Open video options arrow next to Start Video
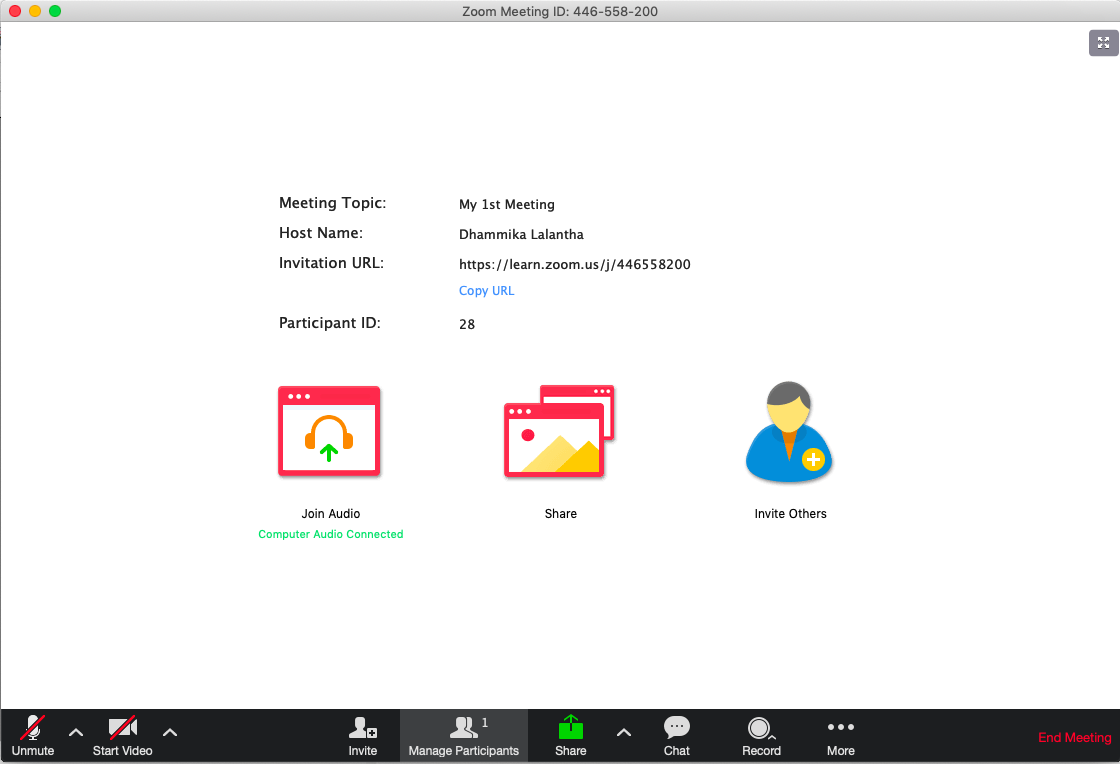This screenshot has width=1120, height=764. (170, 733)
